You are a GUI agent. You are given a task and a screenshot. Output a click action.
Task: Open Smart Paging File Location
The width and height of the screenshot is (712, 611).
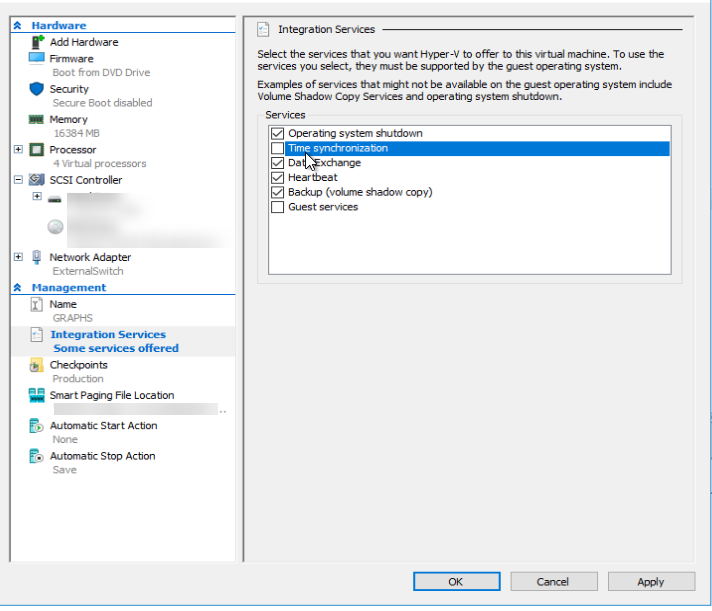(112, 395)
